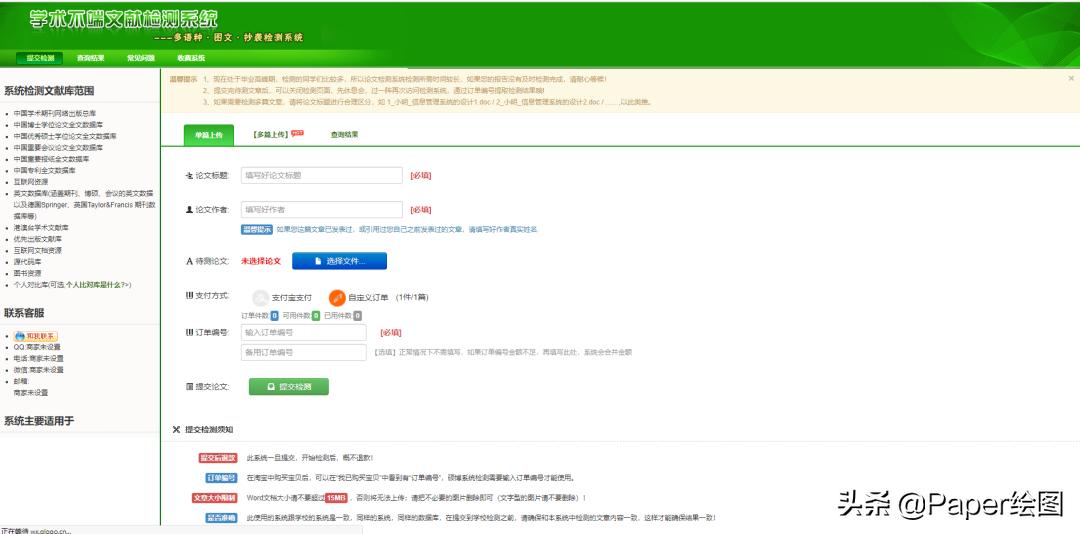The width and height of the screenshot is (1080, 534).
Task: Click the 中国专利全文数据库 list item
Action: pos(45,170)
